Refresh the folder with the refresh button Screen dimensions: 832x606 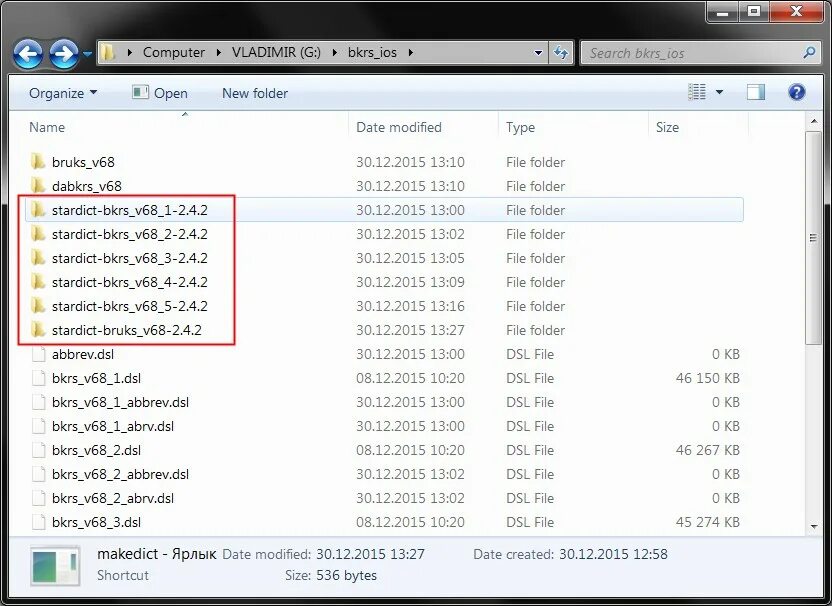point(561,53)
